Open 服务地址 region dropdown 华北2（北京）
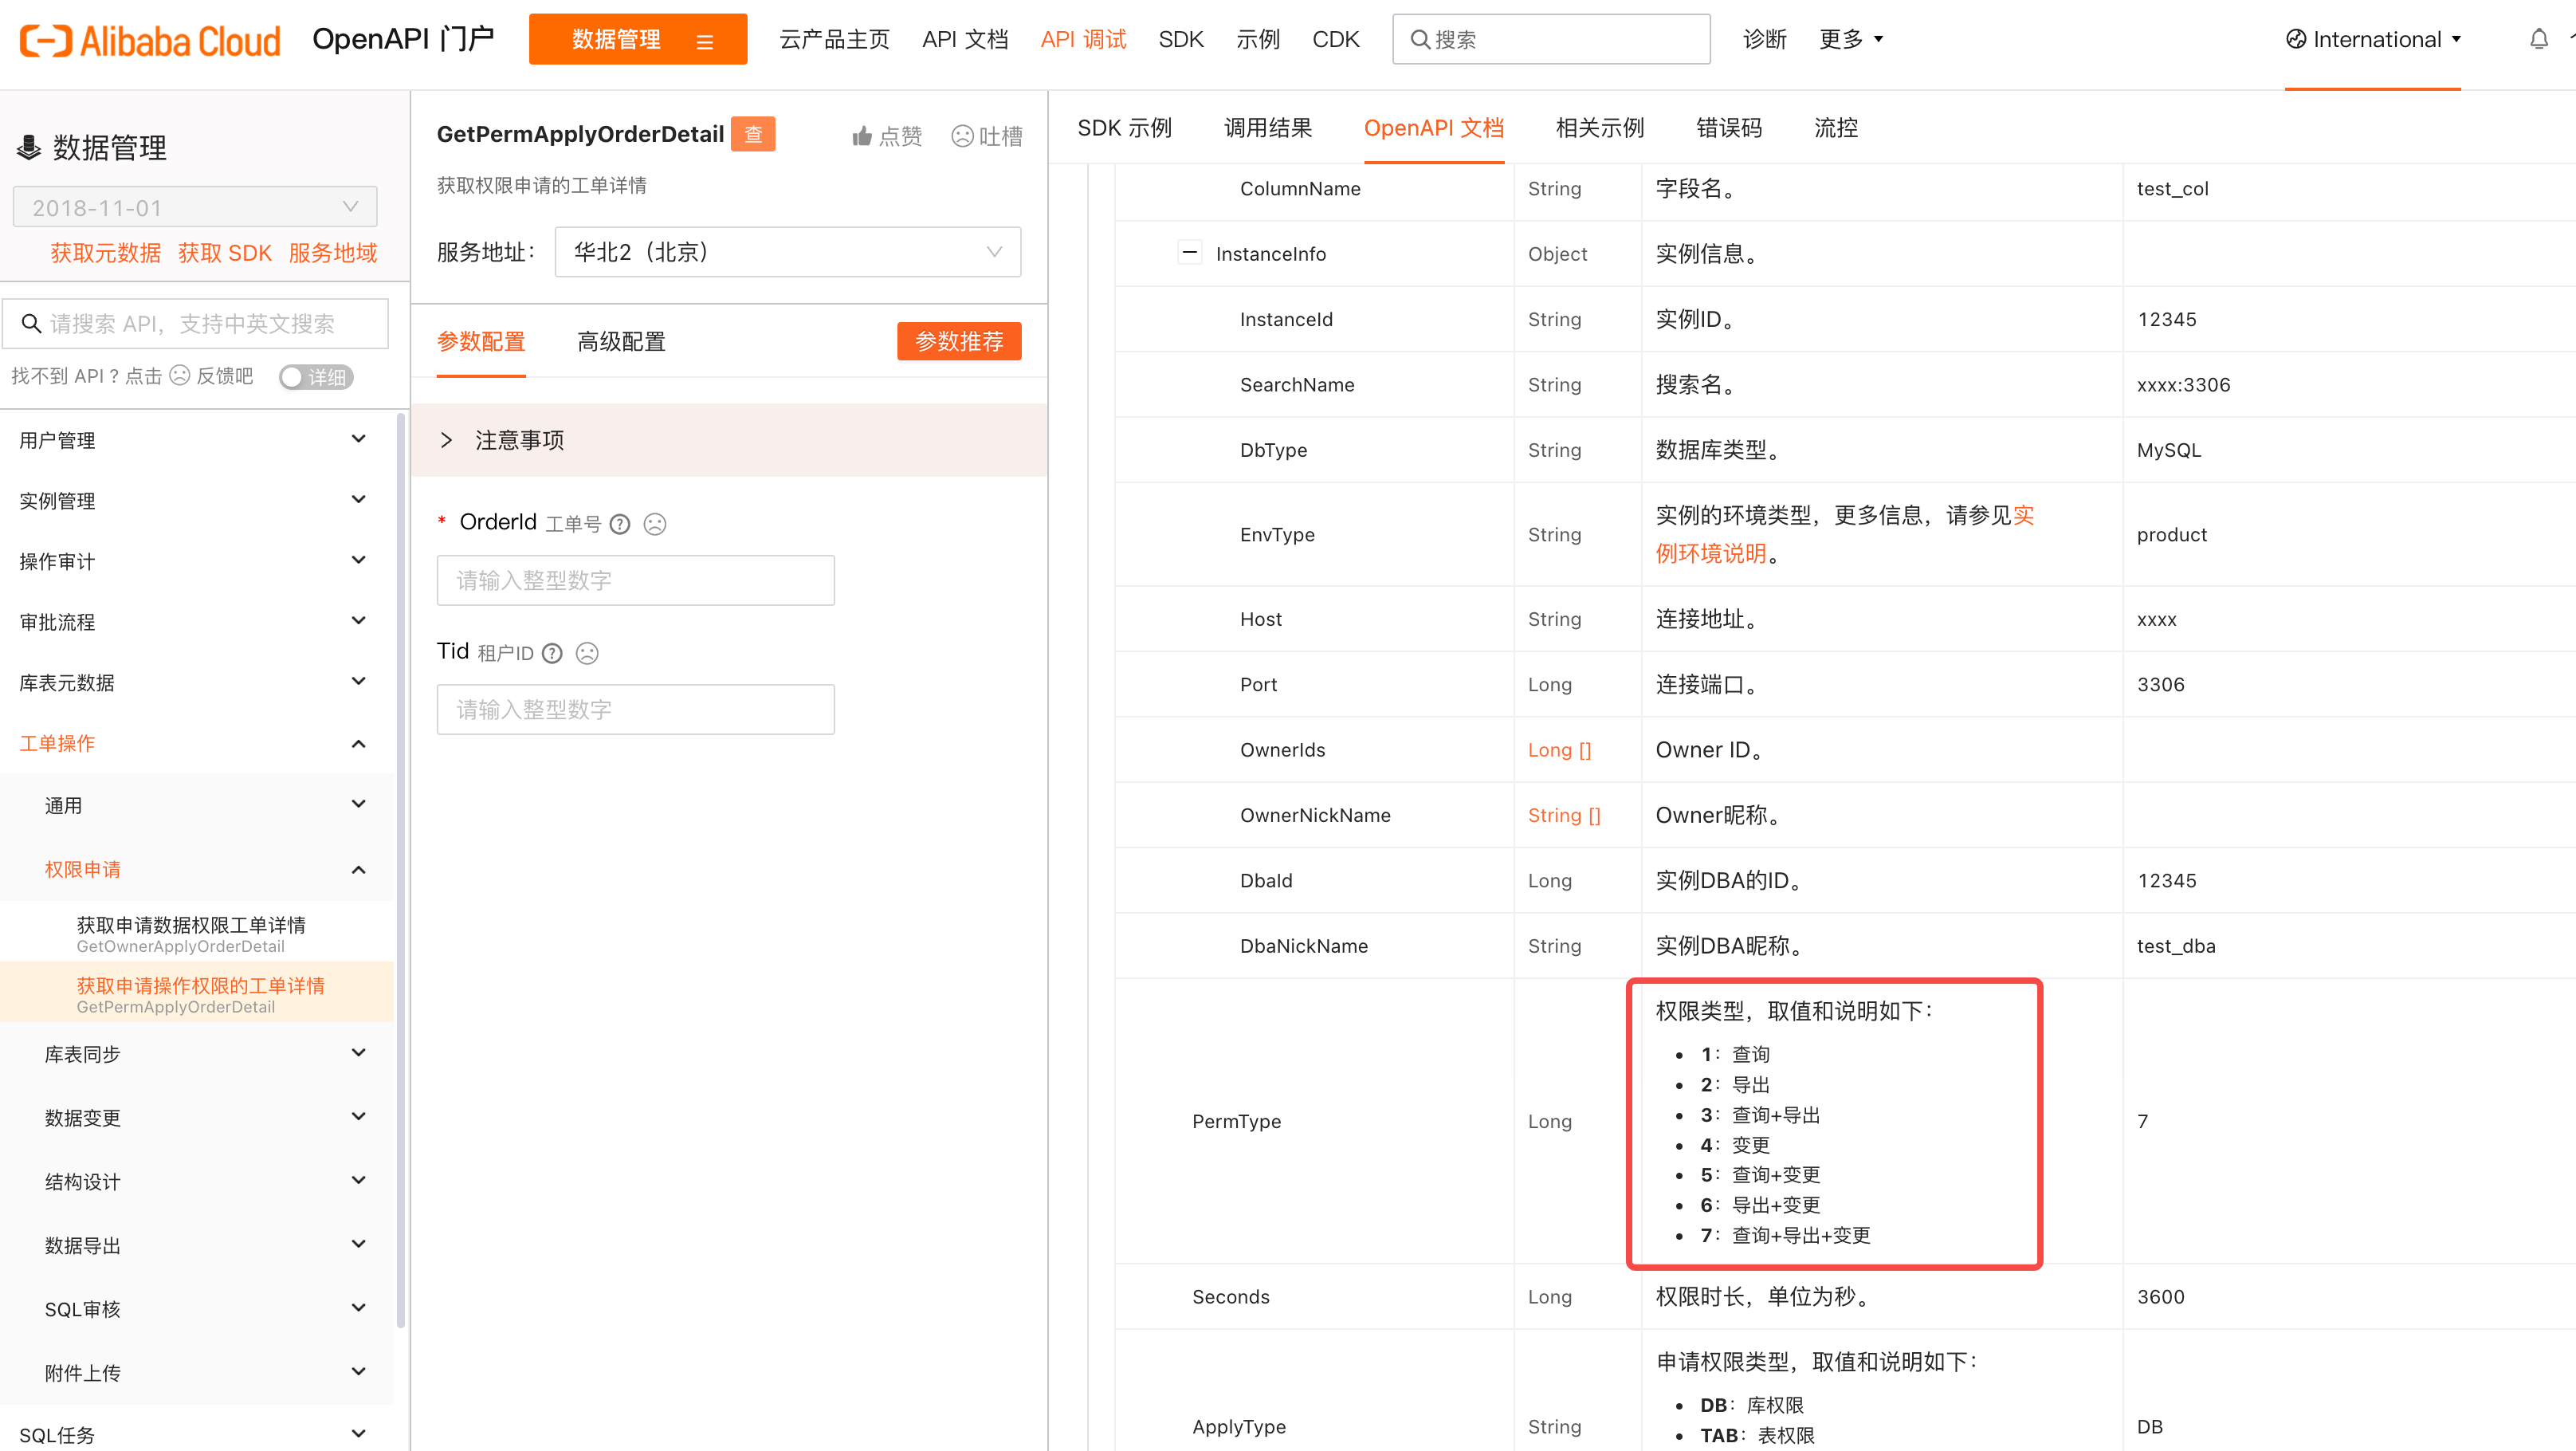2576x1451 pixels. [787, 252]
